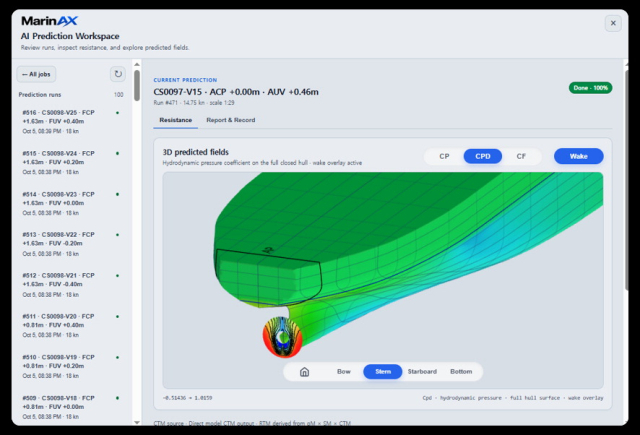Click the green status dot of run #511
This screenshot has height=435, width=640.
pos(118,316)
